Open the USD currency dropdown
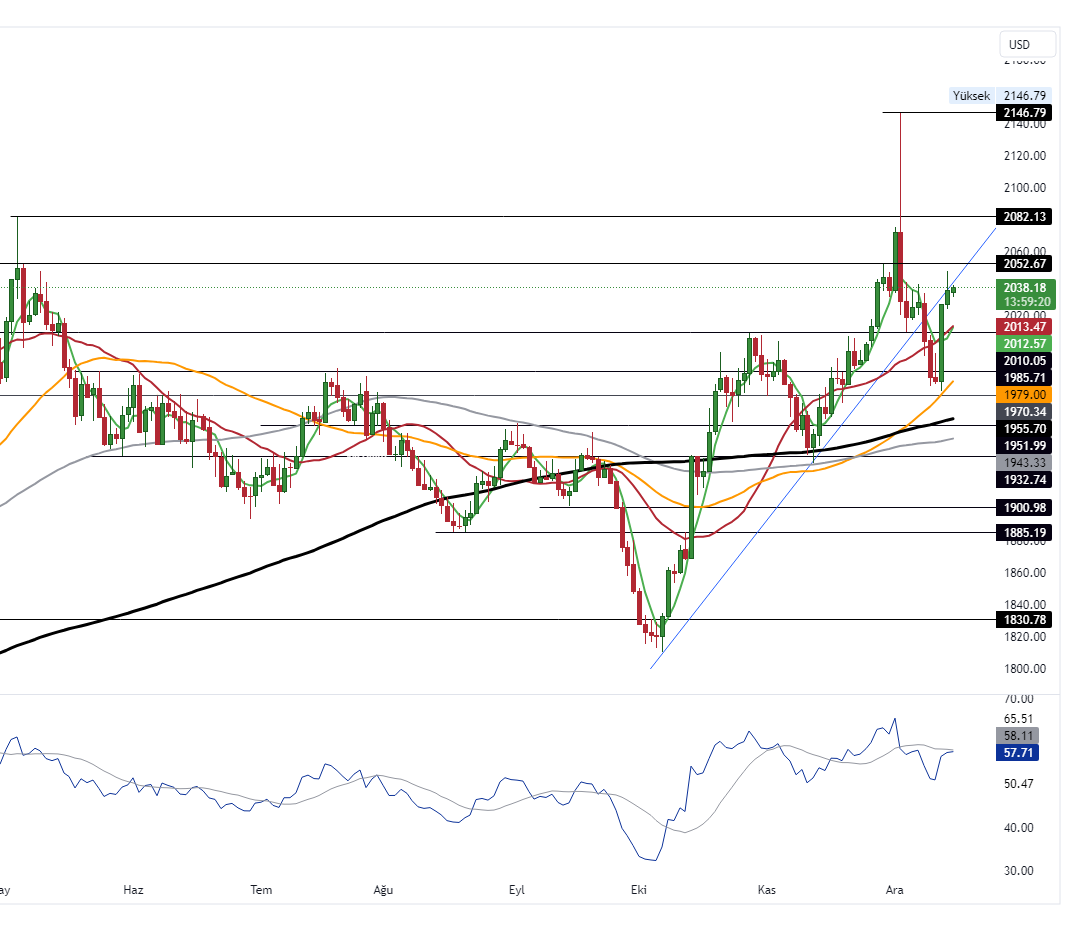 [1027, 44]
